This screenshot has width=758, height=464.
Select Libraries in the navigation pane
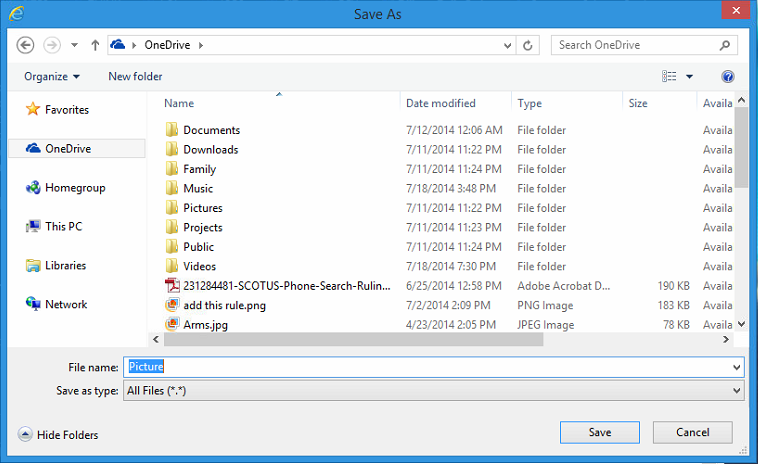[65, 265]
